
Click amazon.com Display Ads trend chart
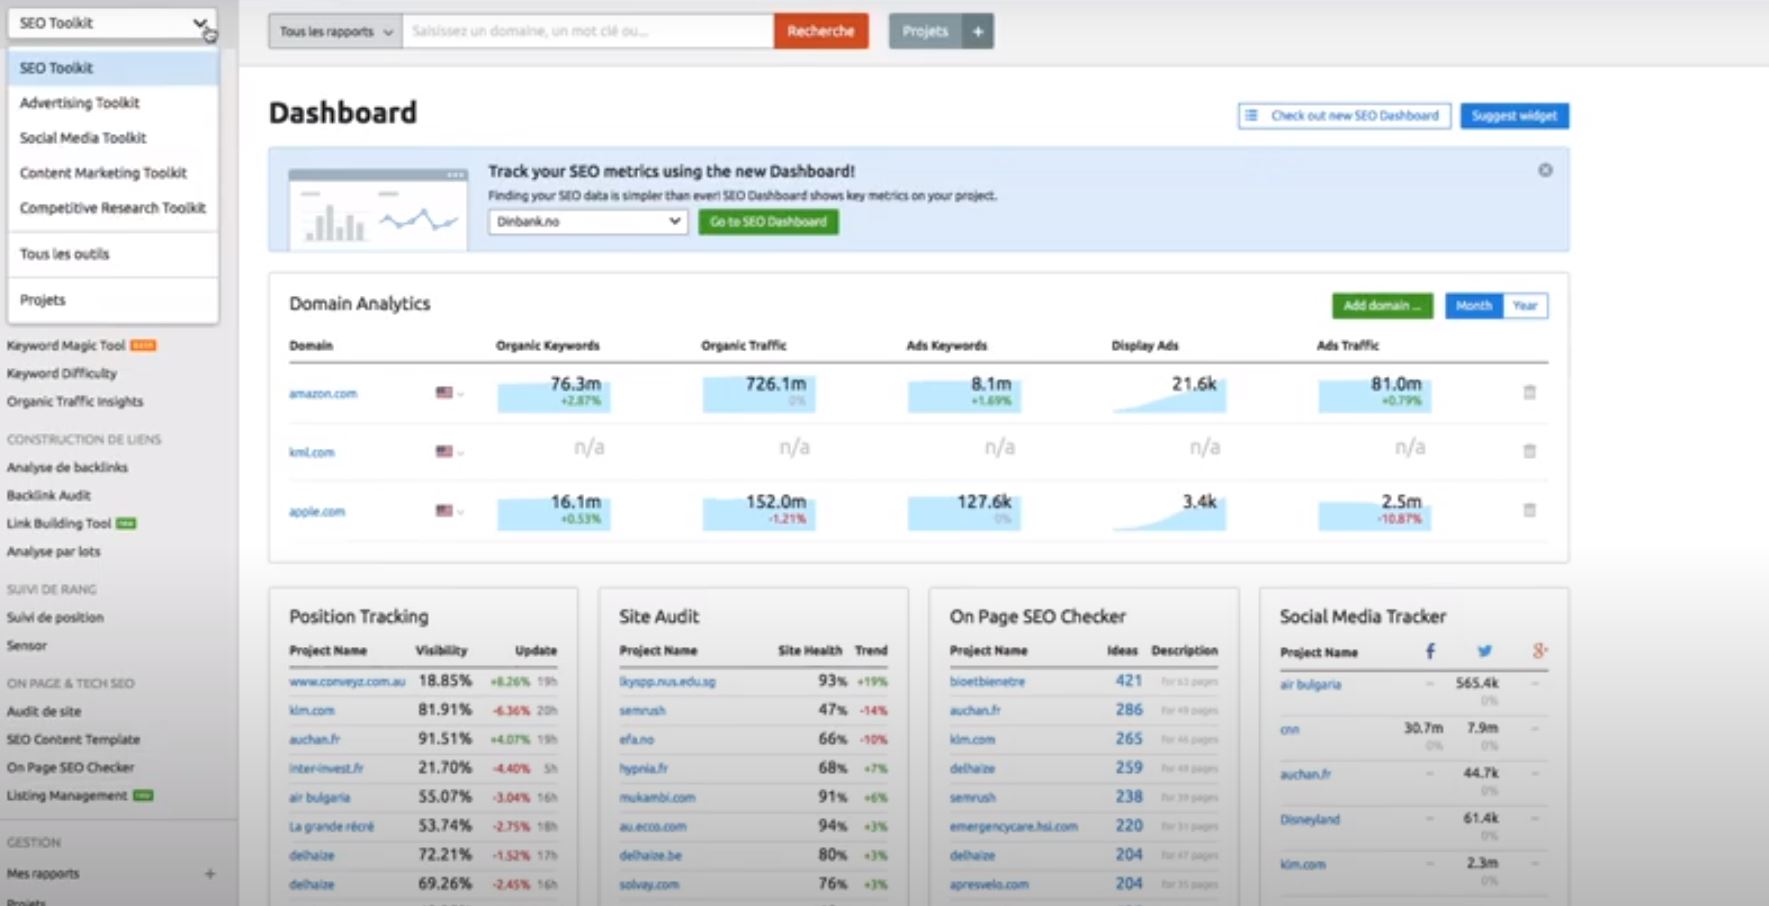pyautogui.click(x=1169, y=395)
